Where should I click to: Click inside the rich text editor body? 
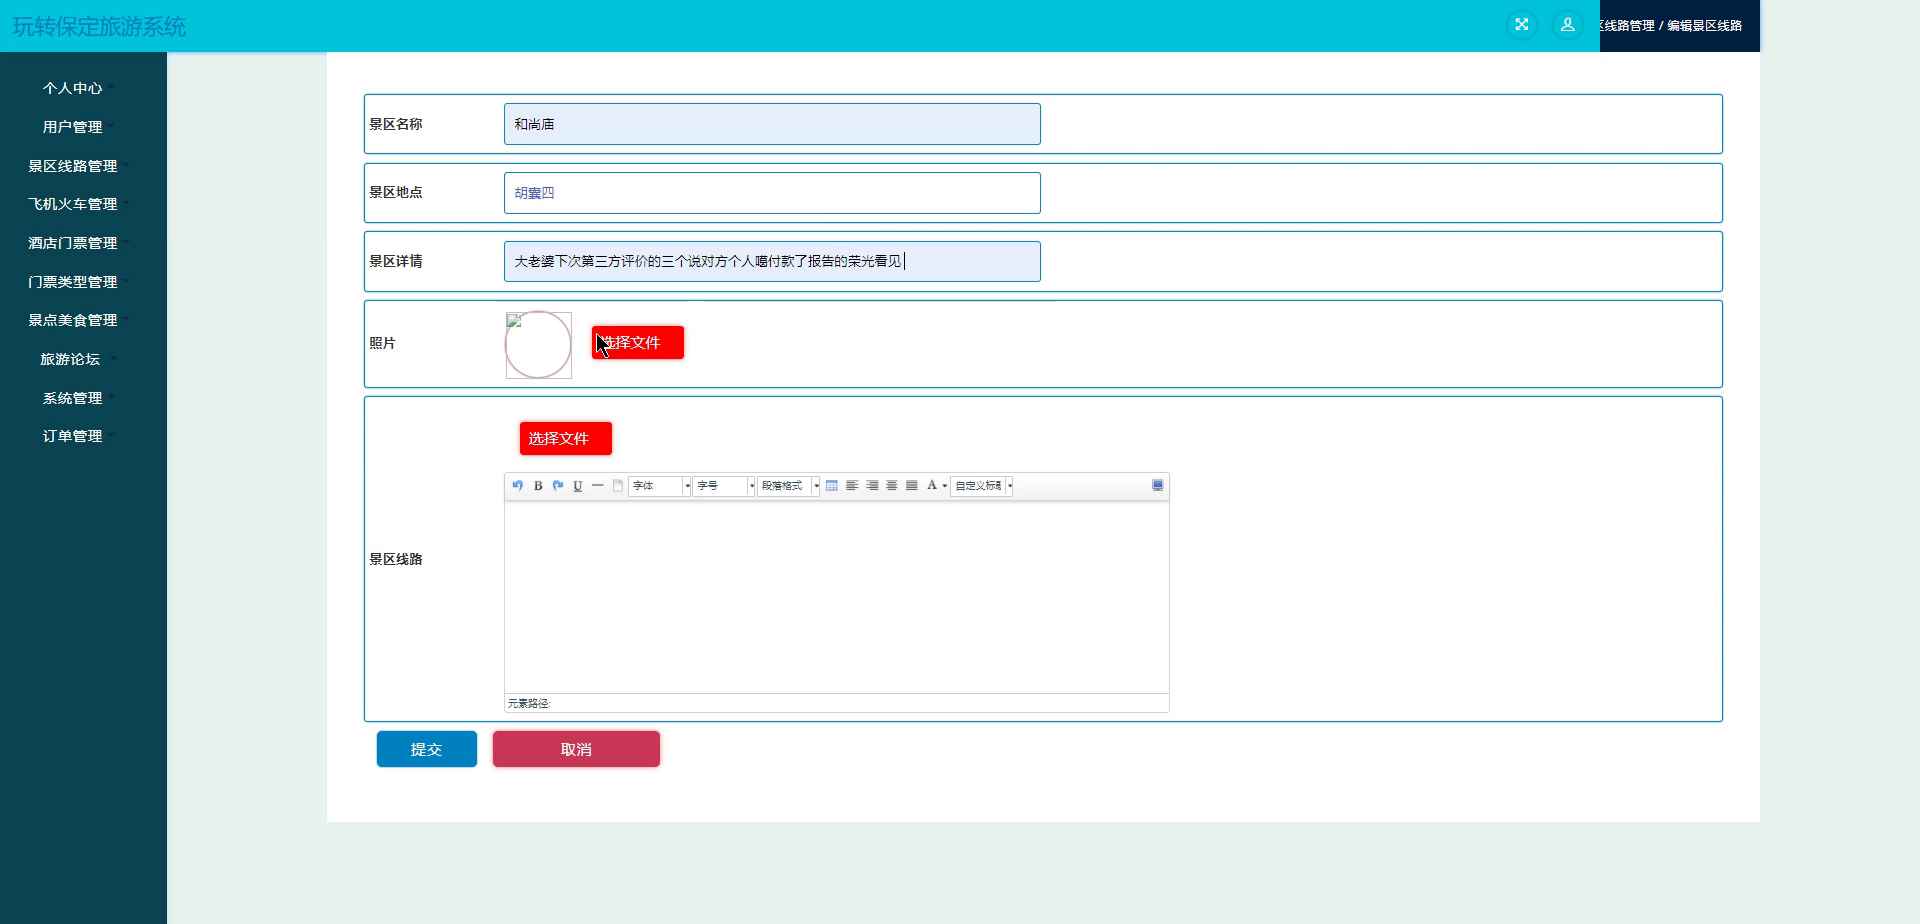(x=837, y=597)
